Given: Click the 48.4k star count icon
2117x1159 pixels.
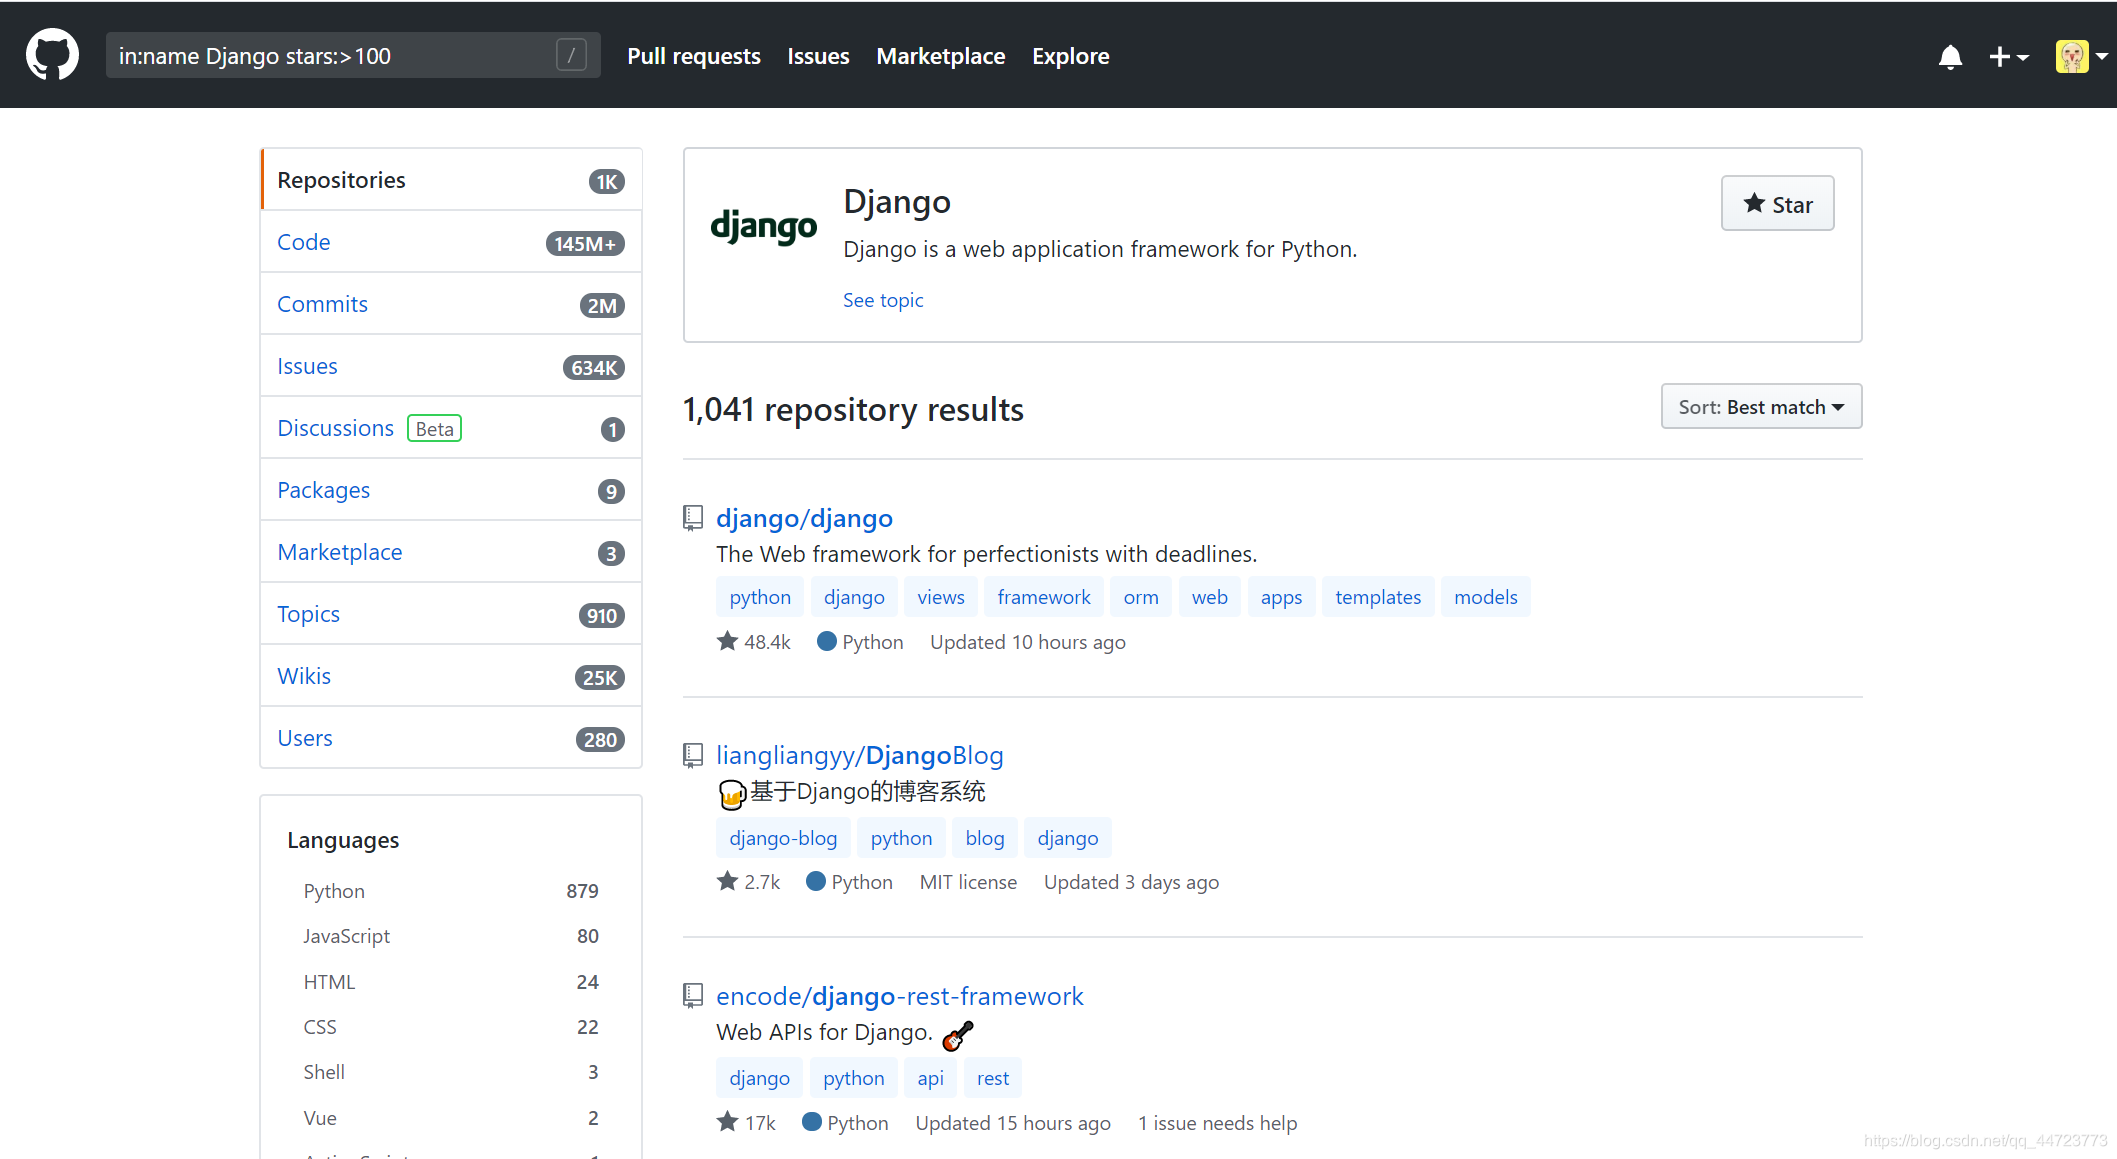Looking at the screenshot, I should click(727, 641).
